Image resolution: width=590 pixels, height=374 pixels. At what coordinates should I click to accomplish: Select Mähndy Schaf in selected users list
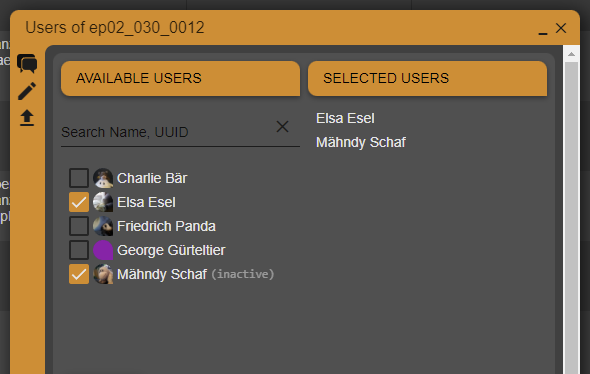coord(361,143)
